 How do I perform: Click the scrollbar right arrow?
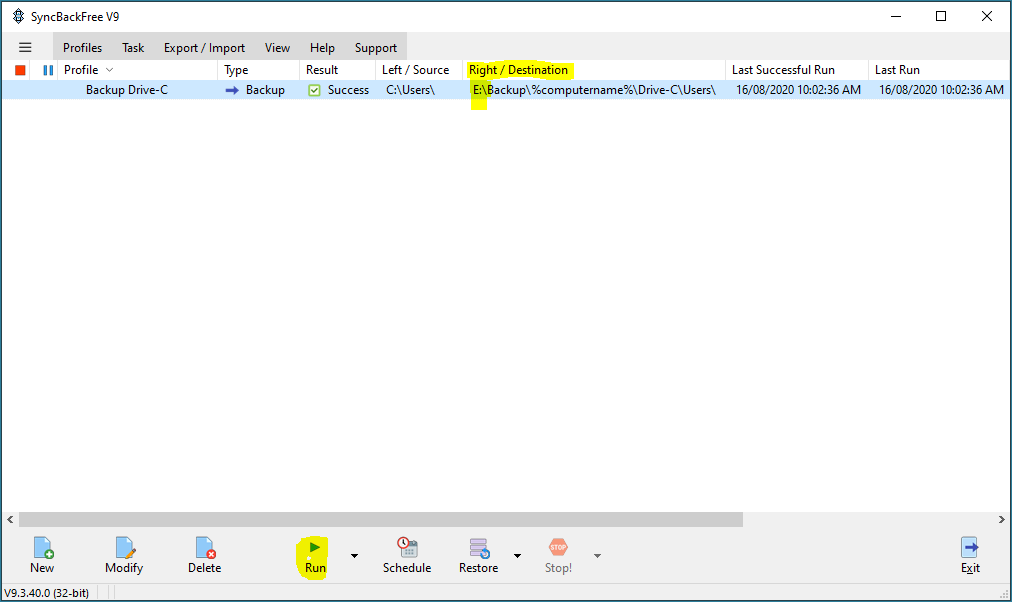click(1002, 519)
